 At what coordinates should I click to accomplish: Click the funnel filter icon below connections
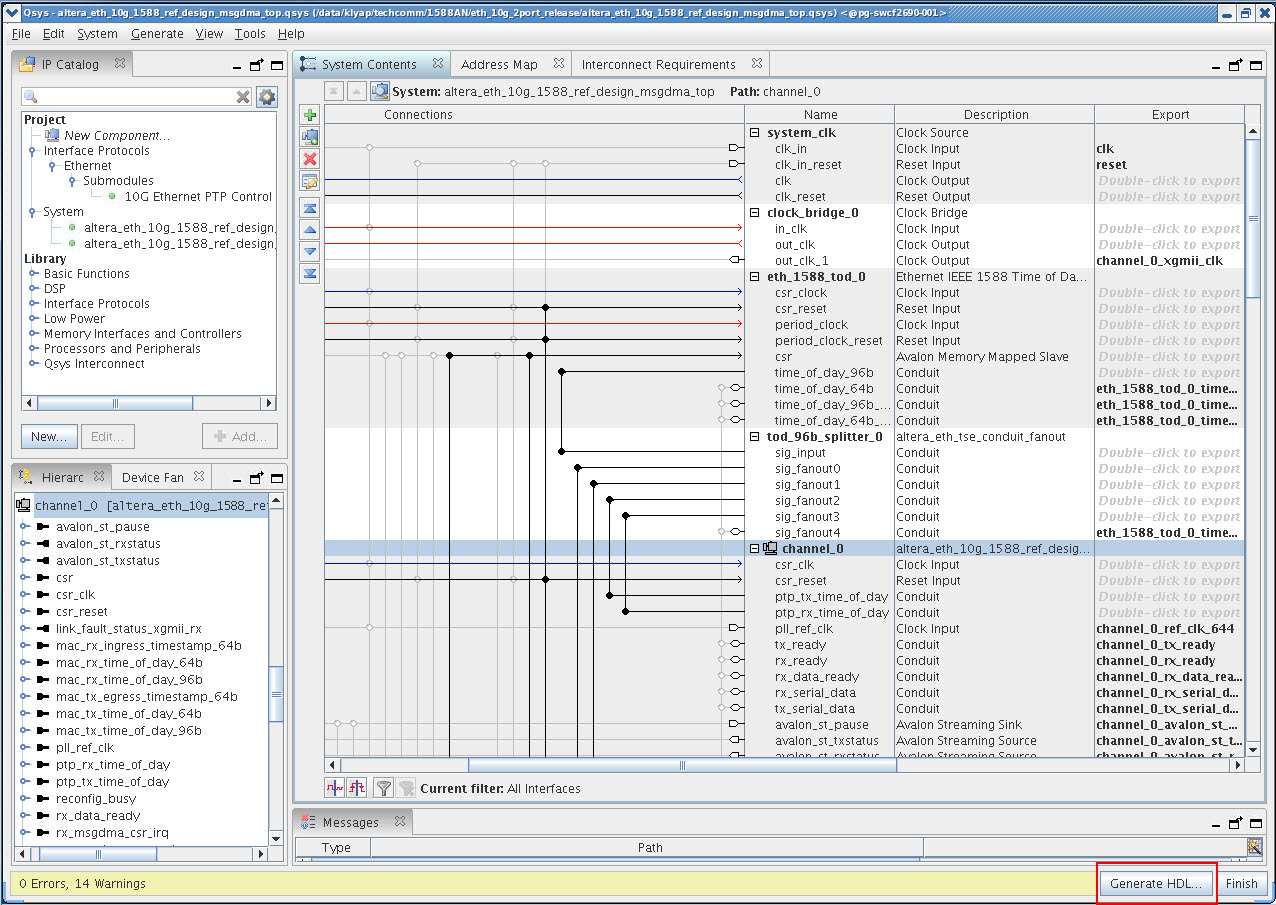pyautogui.click(x=383, y=788)
